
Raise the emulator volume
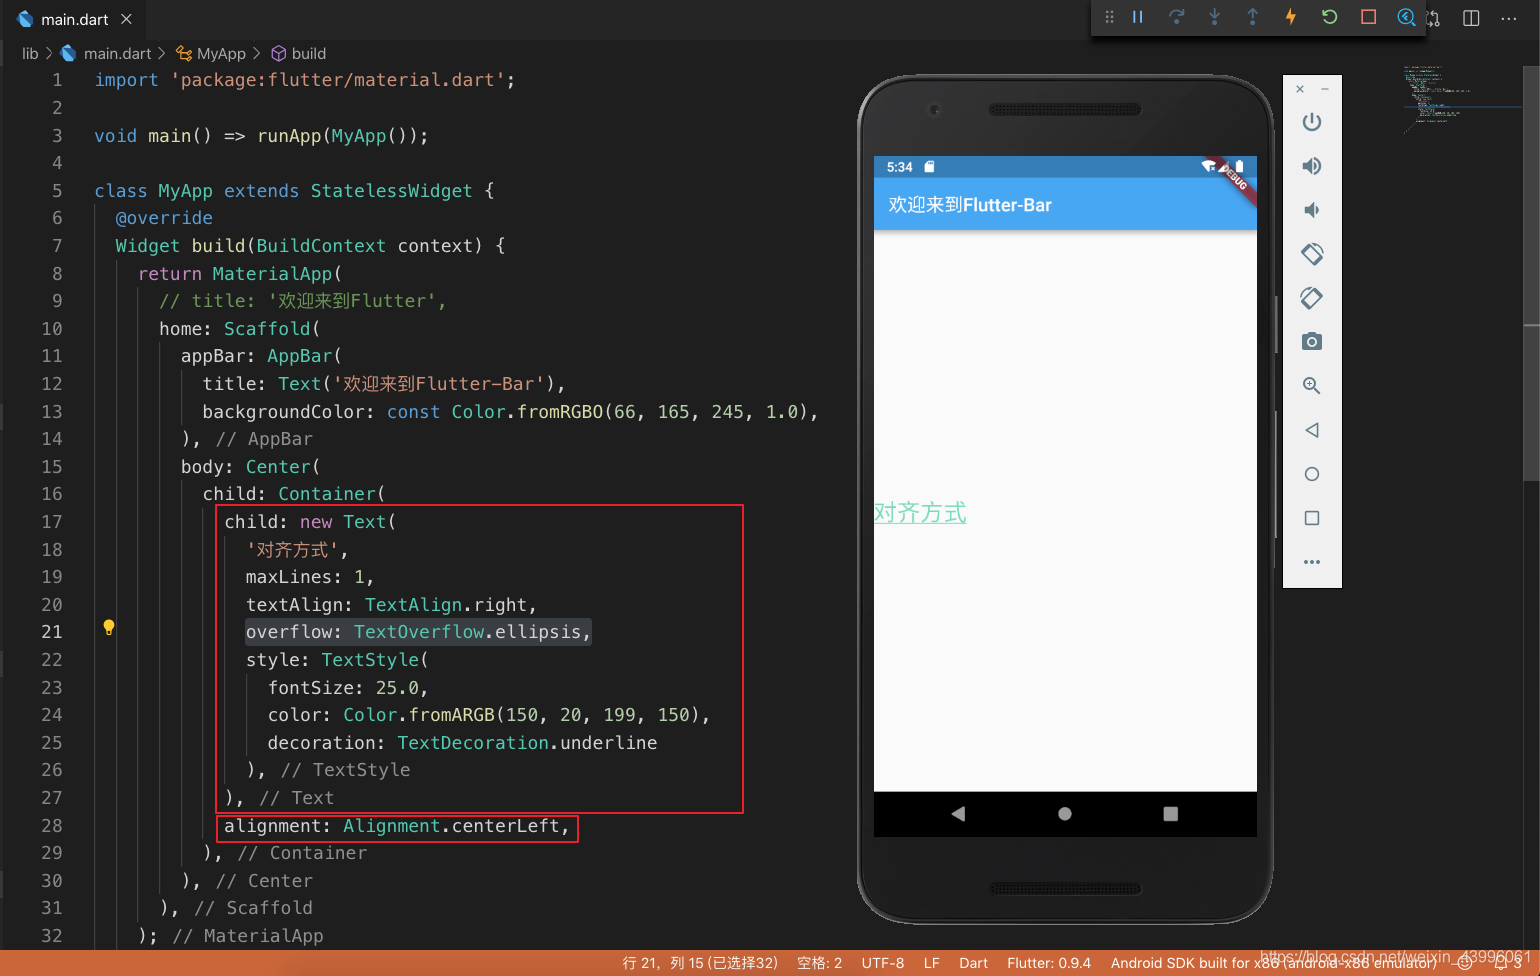(x=1312, y=166)
